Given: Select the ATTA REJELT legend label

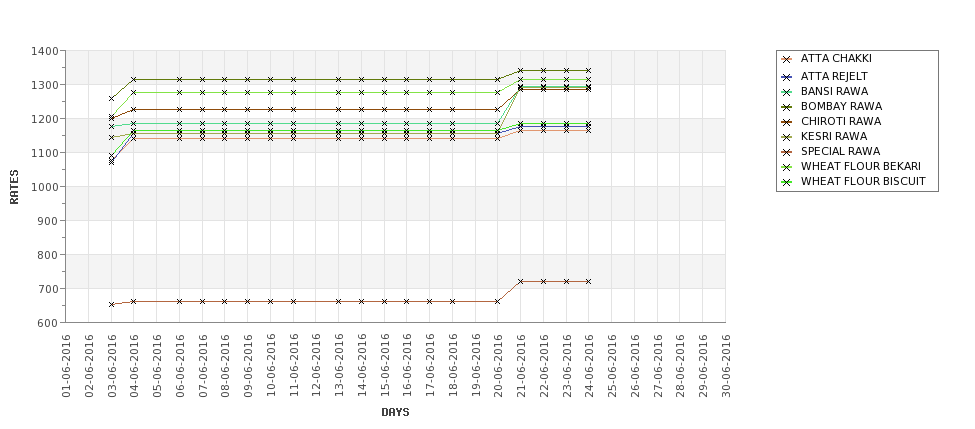Looking at the screenshot, I should pyautogui.click(x=834, y=76).
